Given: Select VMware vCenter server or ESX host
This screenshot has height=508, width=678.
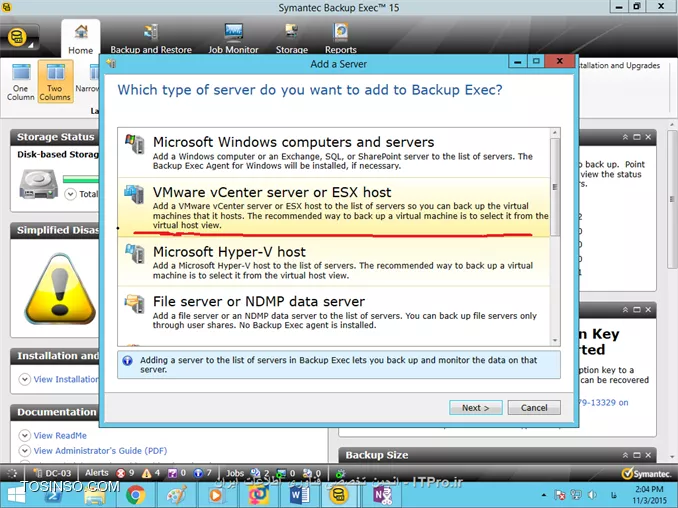Looking at the screenshot, I should [334, 207].
